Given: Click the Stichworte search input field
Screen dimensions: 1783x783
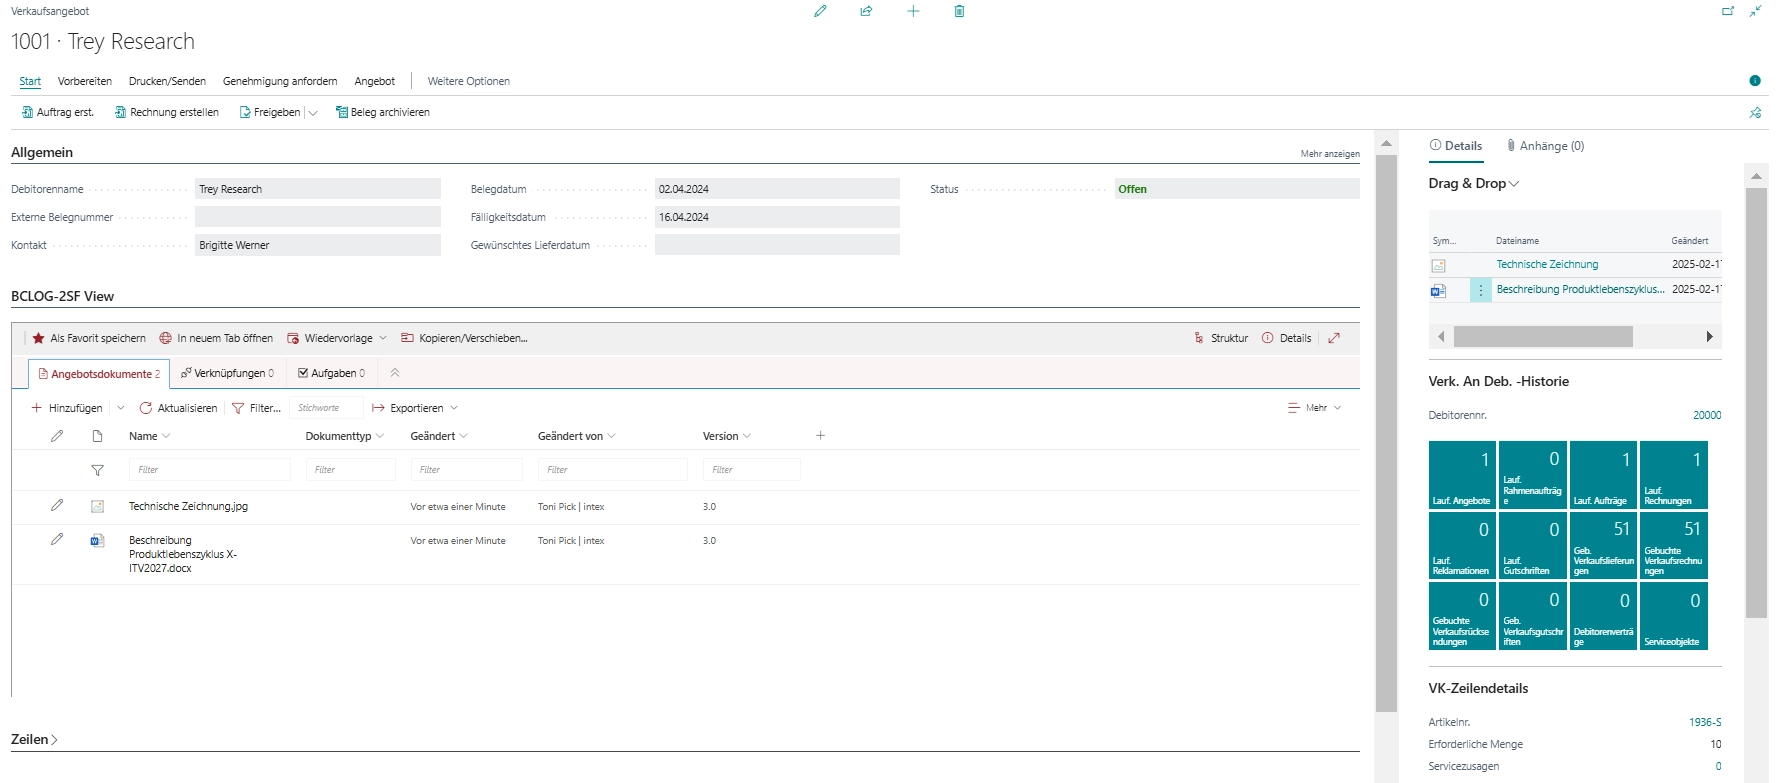Looking at the screenshot, I should point(326,408).
